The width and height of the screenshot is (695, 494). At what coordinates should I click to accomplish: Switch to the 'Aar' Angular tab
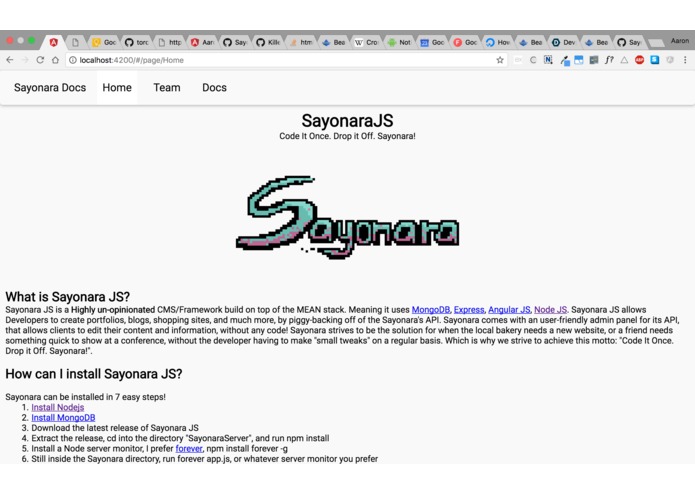point(203,42)
